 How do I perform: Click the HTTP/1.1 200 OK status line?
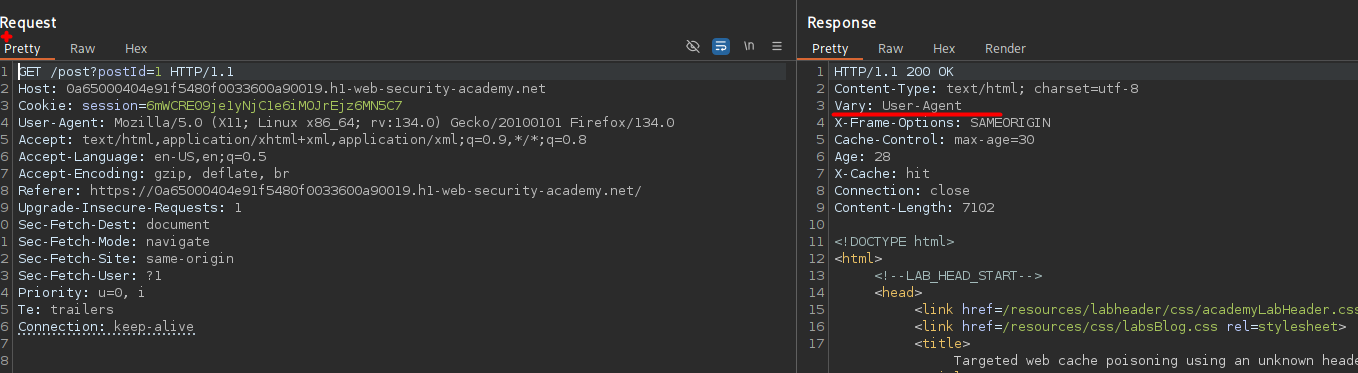[x=894, y=72]
